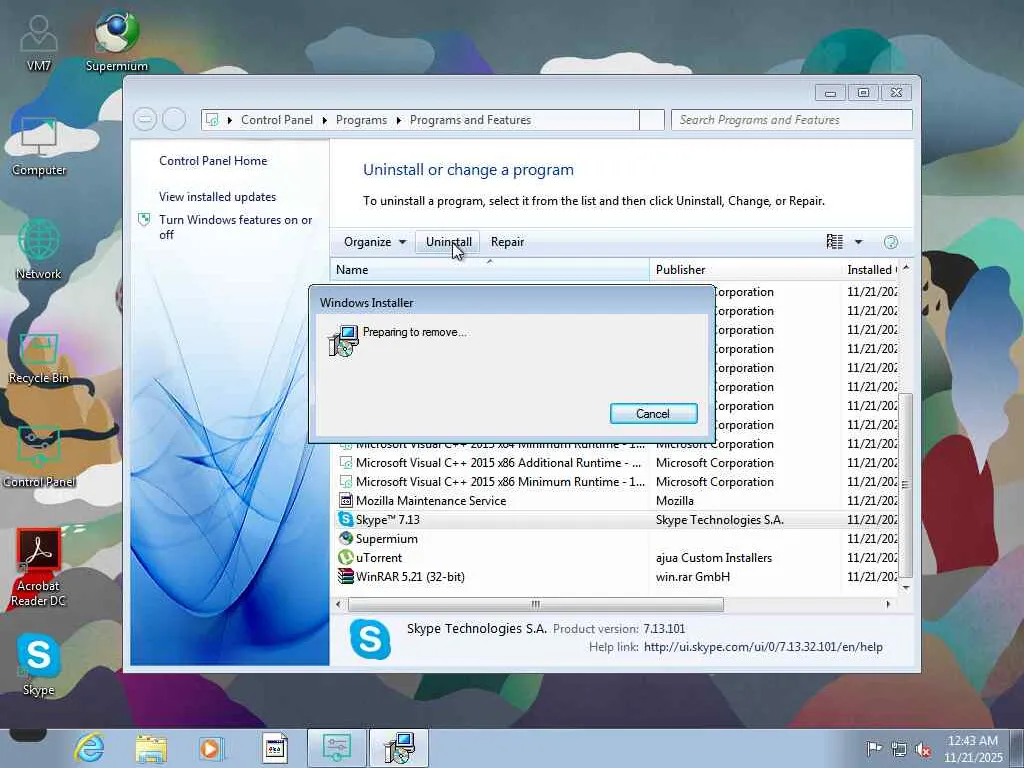The height and width of the screenshot is (768, 1024).
Task: Open the Skype desktop shortcut
Action: pyautogui.click(x=39, y=664)
